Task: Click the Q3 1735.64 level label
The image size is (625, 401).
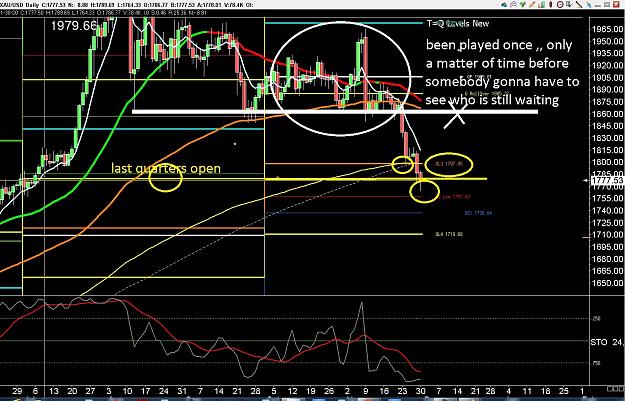Action: click(x=478, y=213)
